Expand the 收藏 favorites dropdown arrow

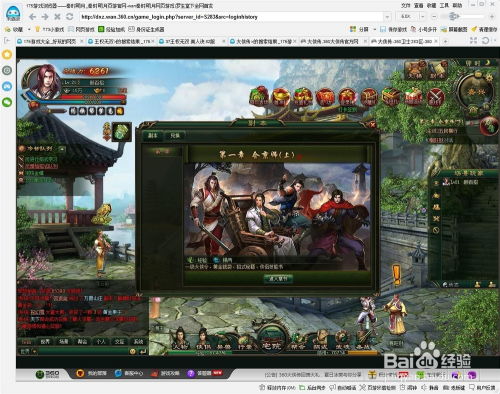(29, 29)
